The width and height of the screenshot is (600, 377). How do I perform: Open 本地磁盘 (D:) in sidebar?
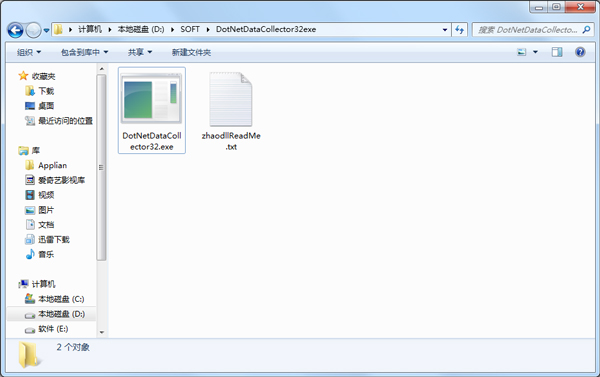(61, 314)
